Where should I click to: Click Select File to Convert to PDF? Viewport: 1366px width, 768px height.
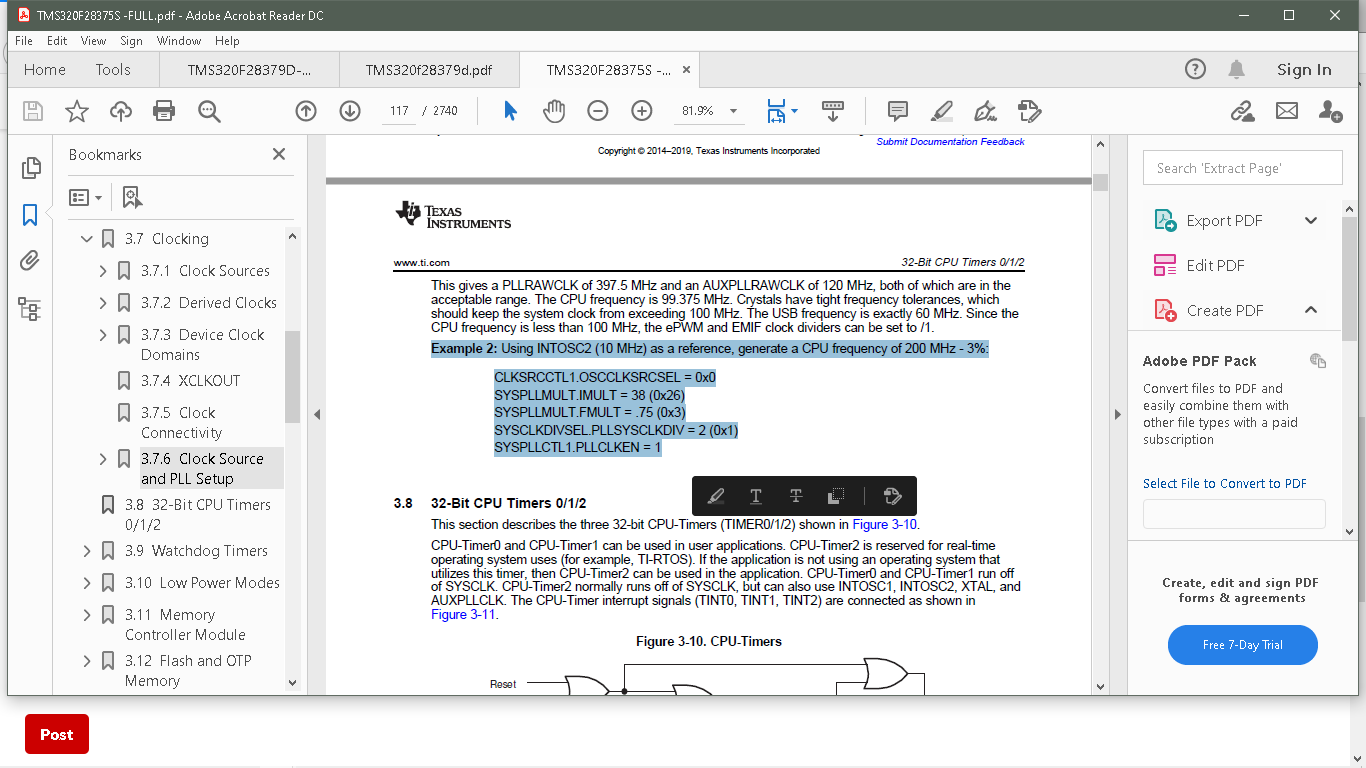click(x=1225, y=484)
